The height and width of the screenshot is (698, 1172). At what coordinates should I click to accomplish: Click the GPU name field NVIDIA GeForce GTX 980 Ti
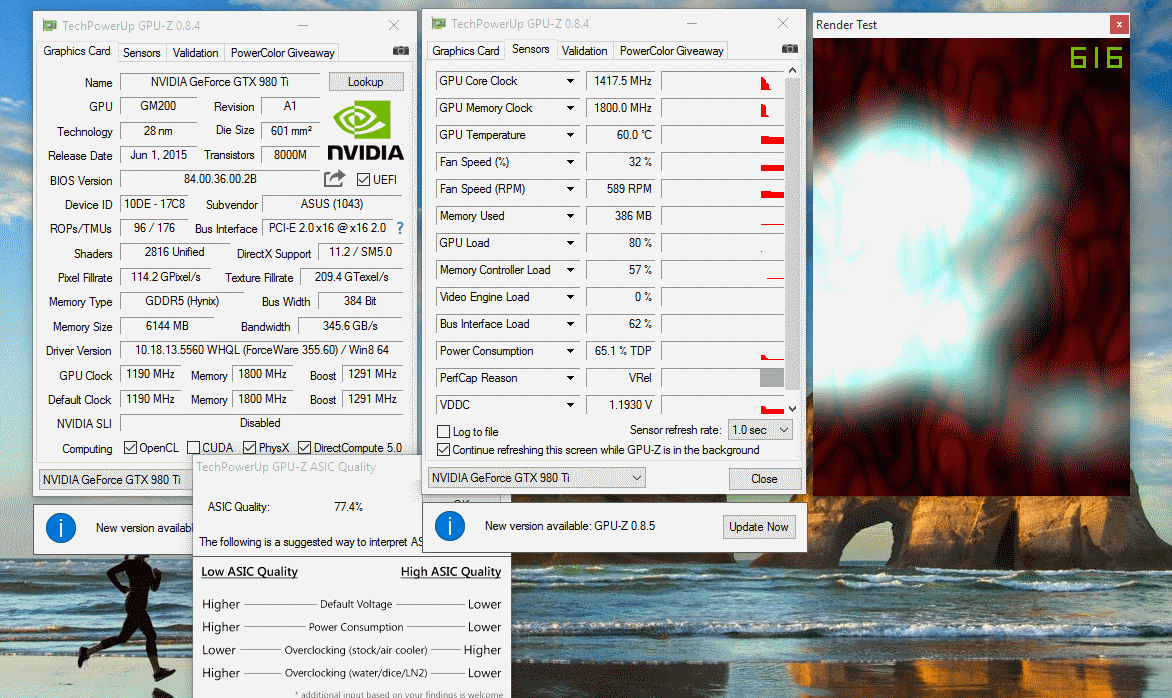pyautogui.click(x=220, y=81)
